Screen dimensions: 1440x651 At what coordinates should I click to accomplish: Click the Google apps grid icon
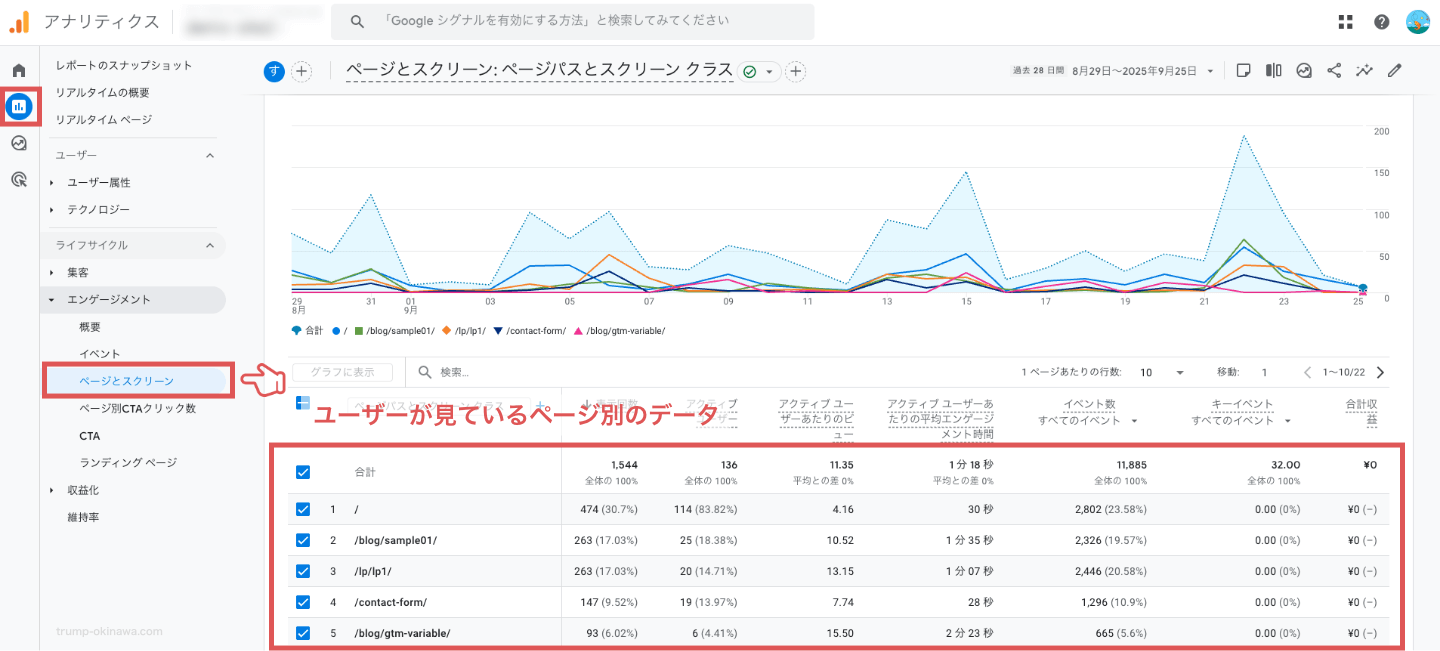click(1346, 22)
